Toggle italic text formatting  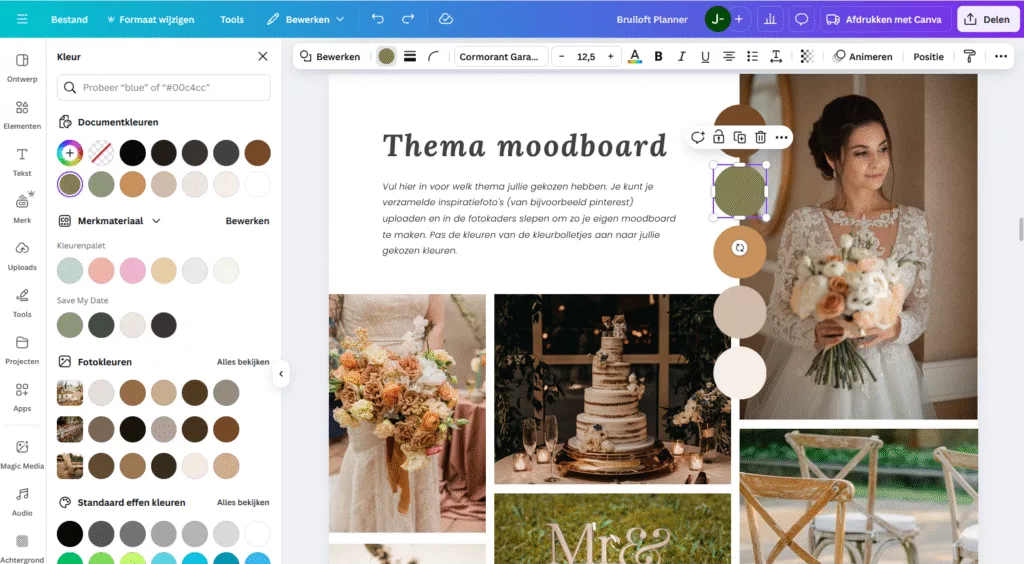[682, 57]
